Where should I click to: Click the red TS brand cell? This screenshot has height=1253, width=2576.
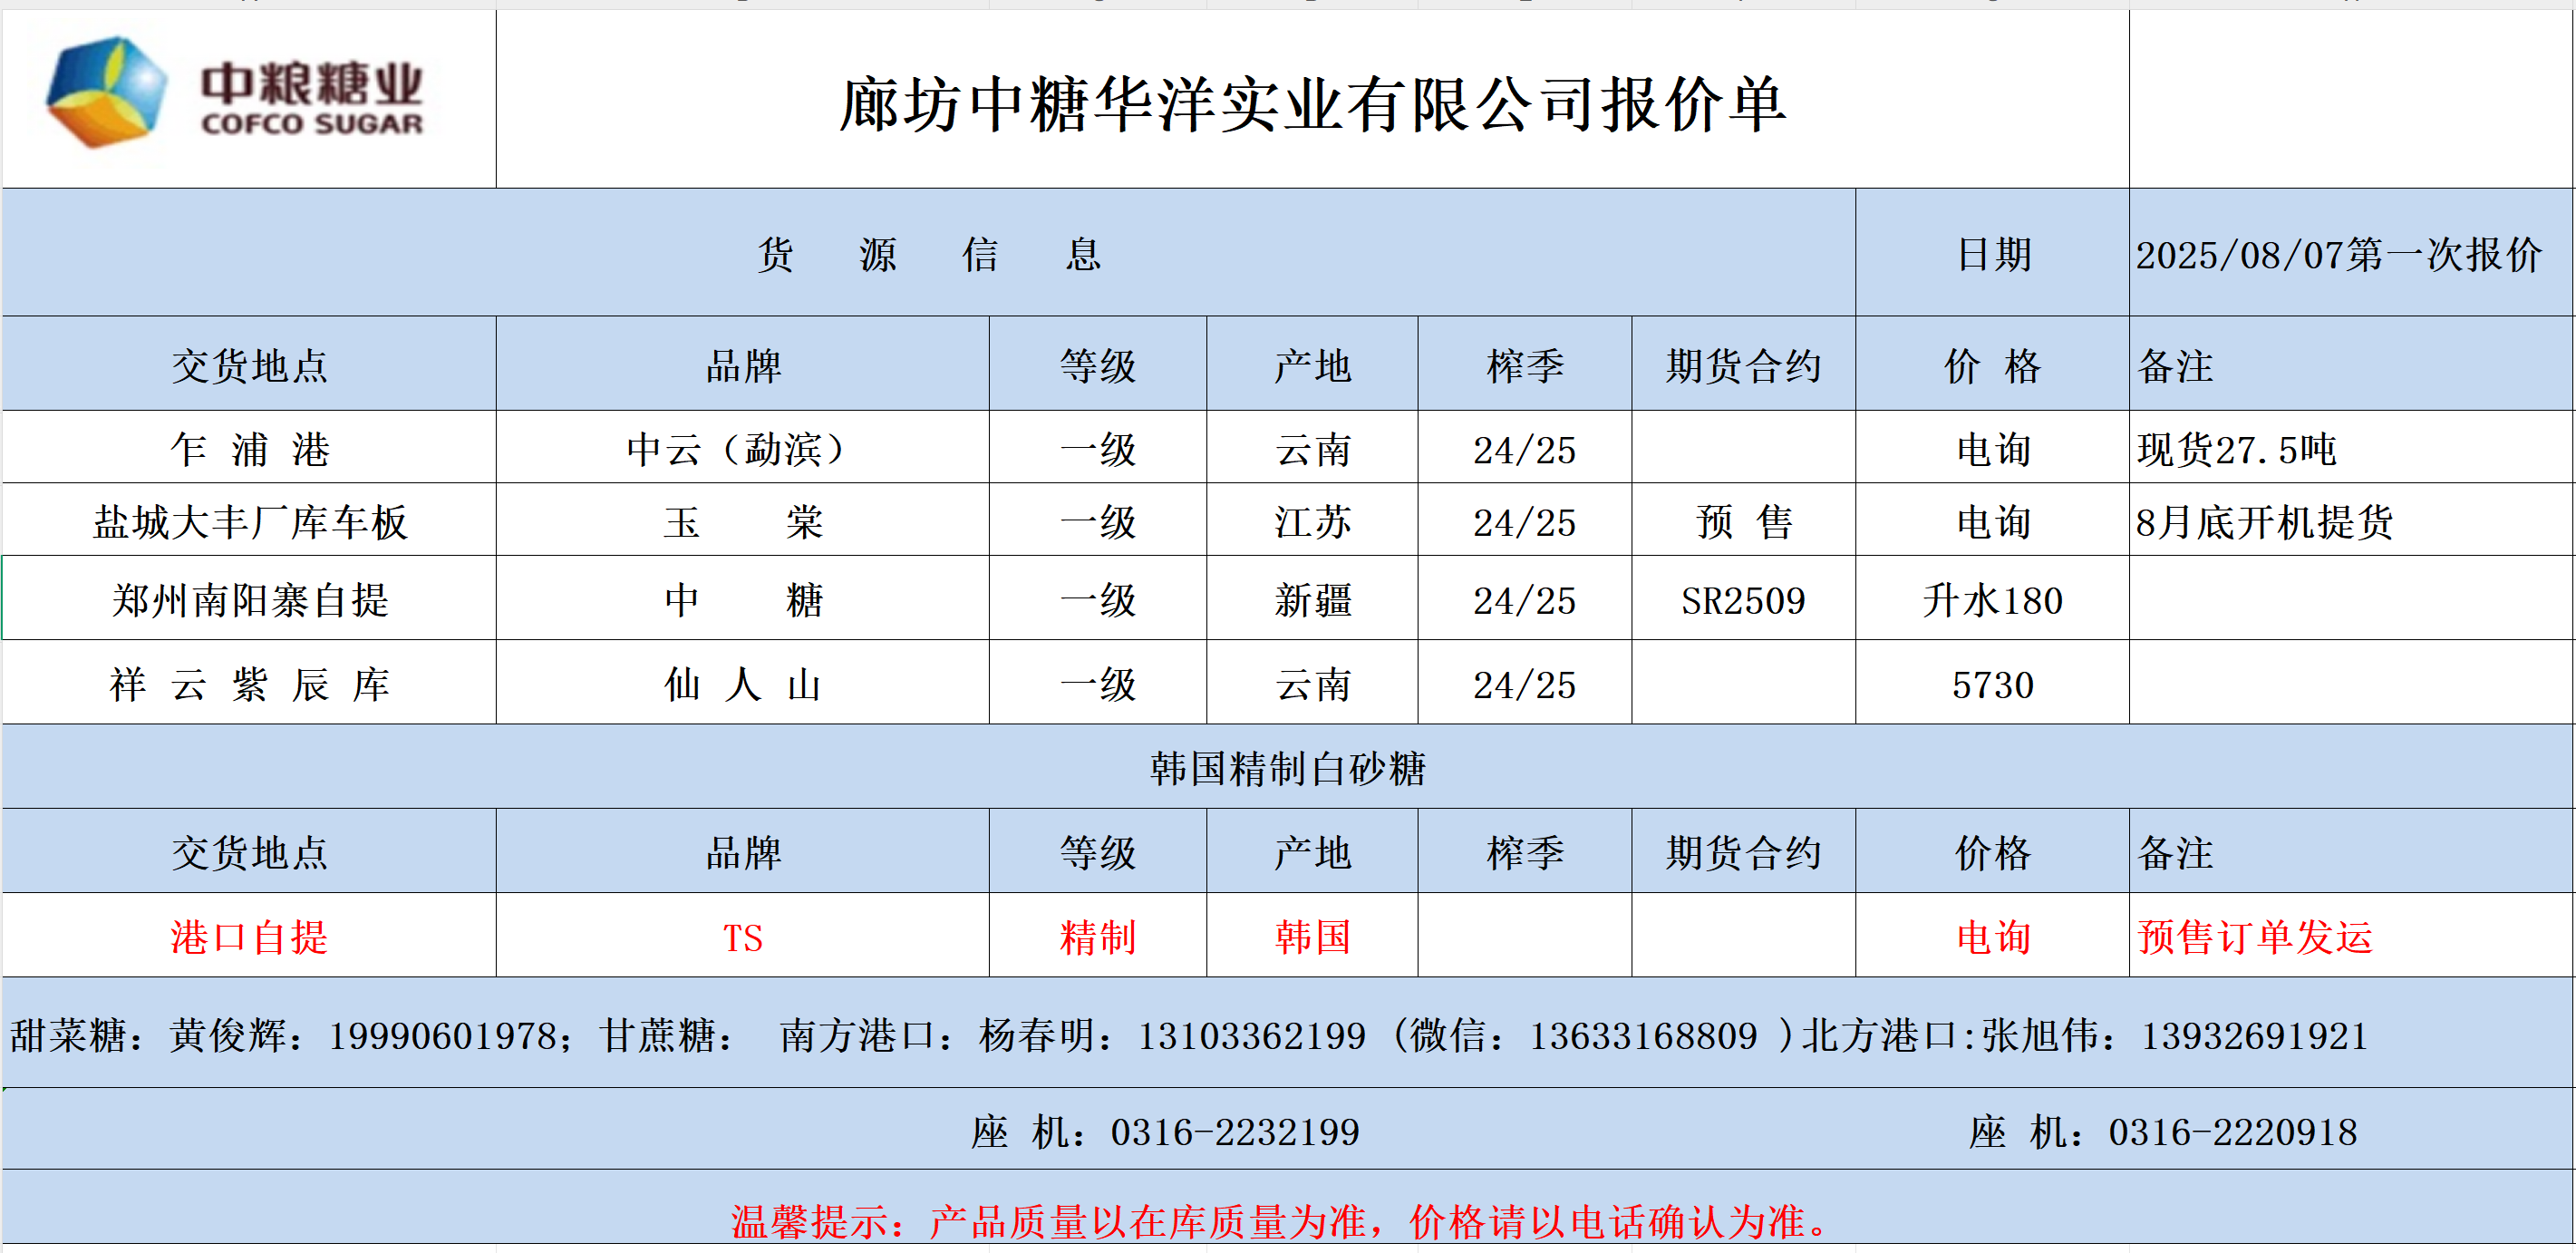tap(741, 938)
